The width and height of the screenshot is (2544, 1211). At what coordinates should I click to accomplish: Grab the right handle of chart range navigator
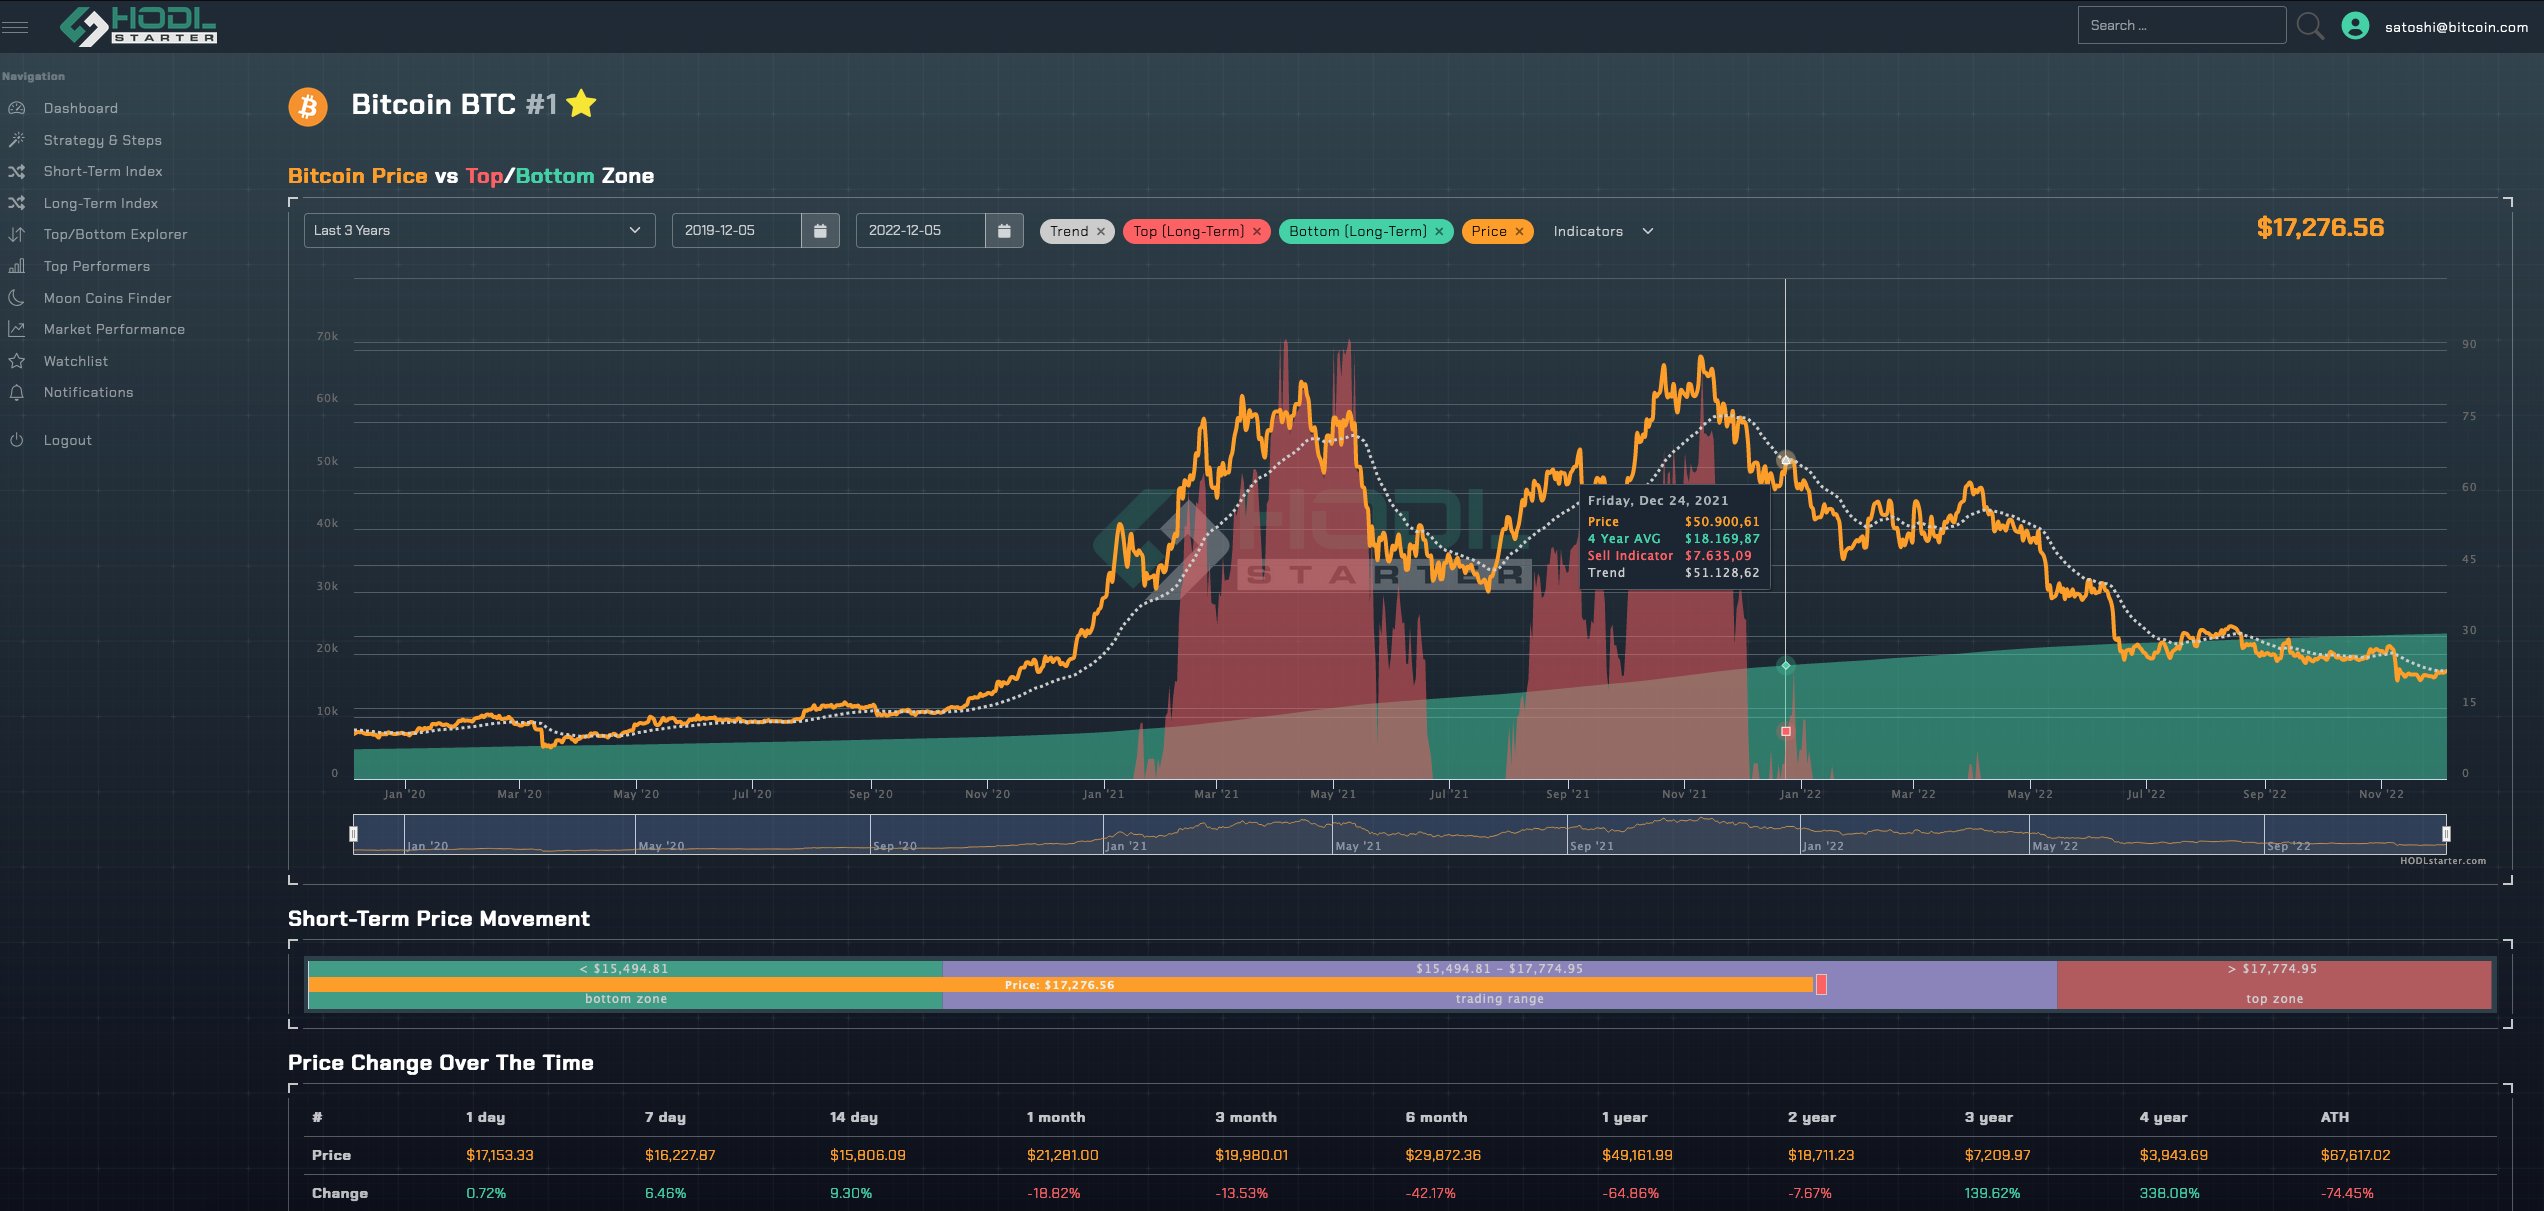tap(2446, 833)
